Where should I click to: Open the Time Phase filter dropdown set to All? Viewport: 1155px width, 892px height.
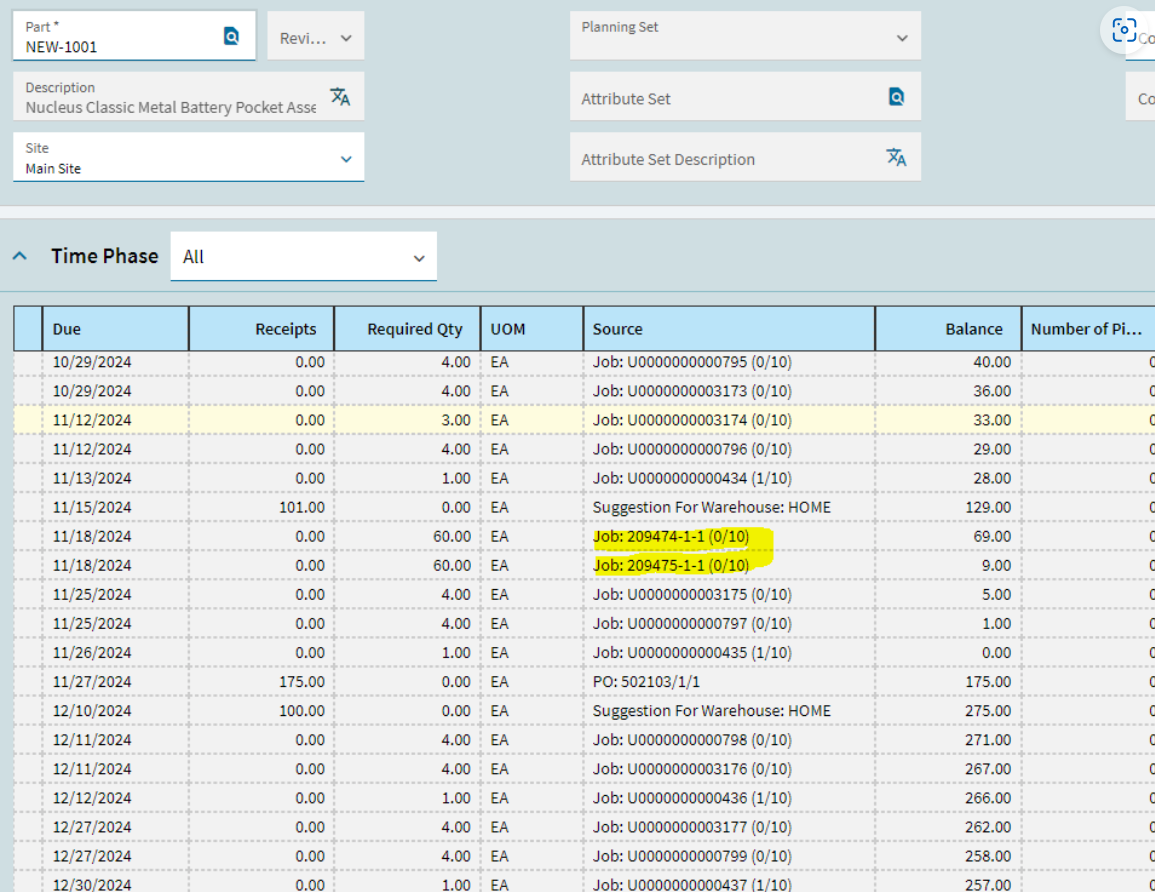click(x=303, y=256)
